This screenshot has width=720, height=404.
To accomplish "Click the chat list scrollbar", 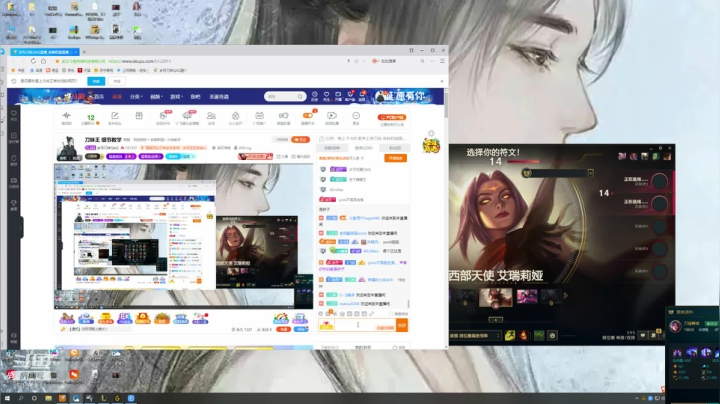I will [408, 304].
